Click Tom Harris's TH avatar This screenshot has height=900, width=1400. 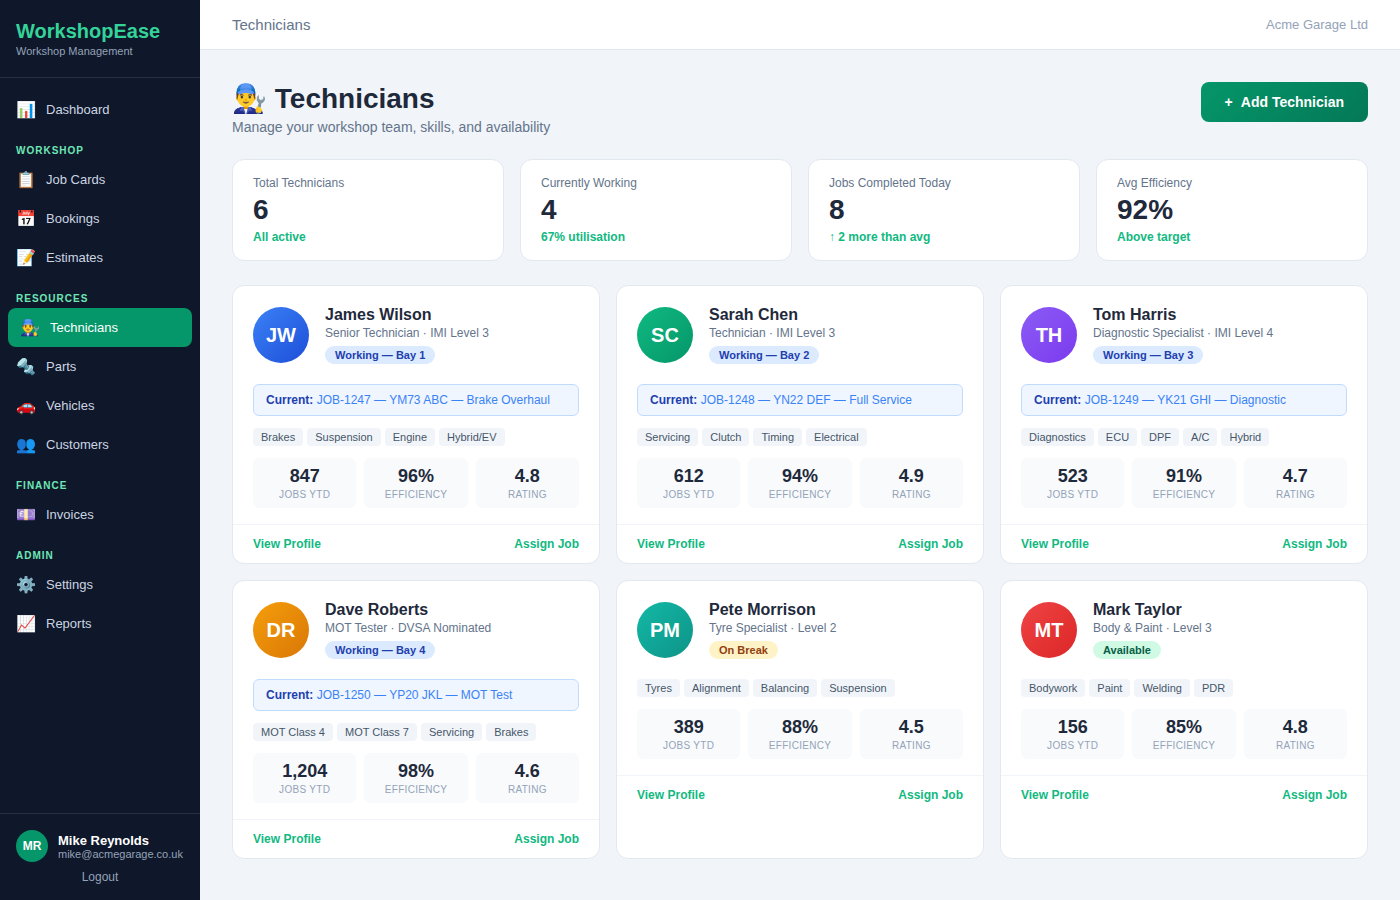(1048, 335)
